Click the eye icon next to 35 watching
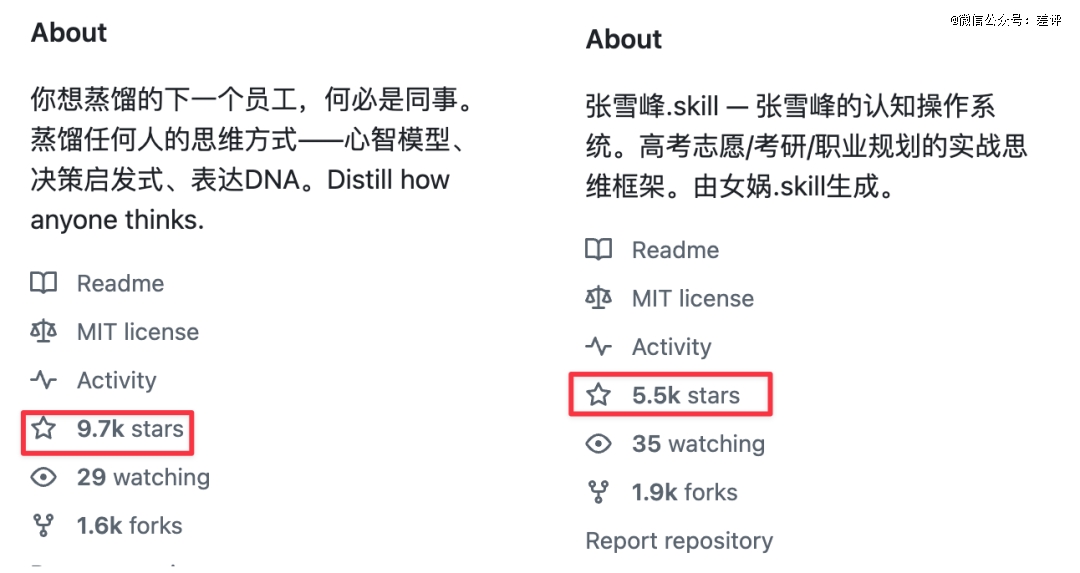Viewport: 1080px width, 573px height. 598,444
